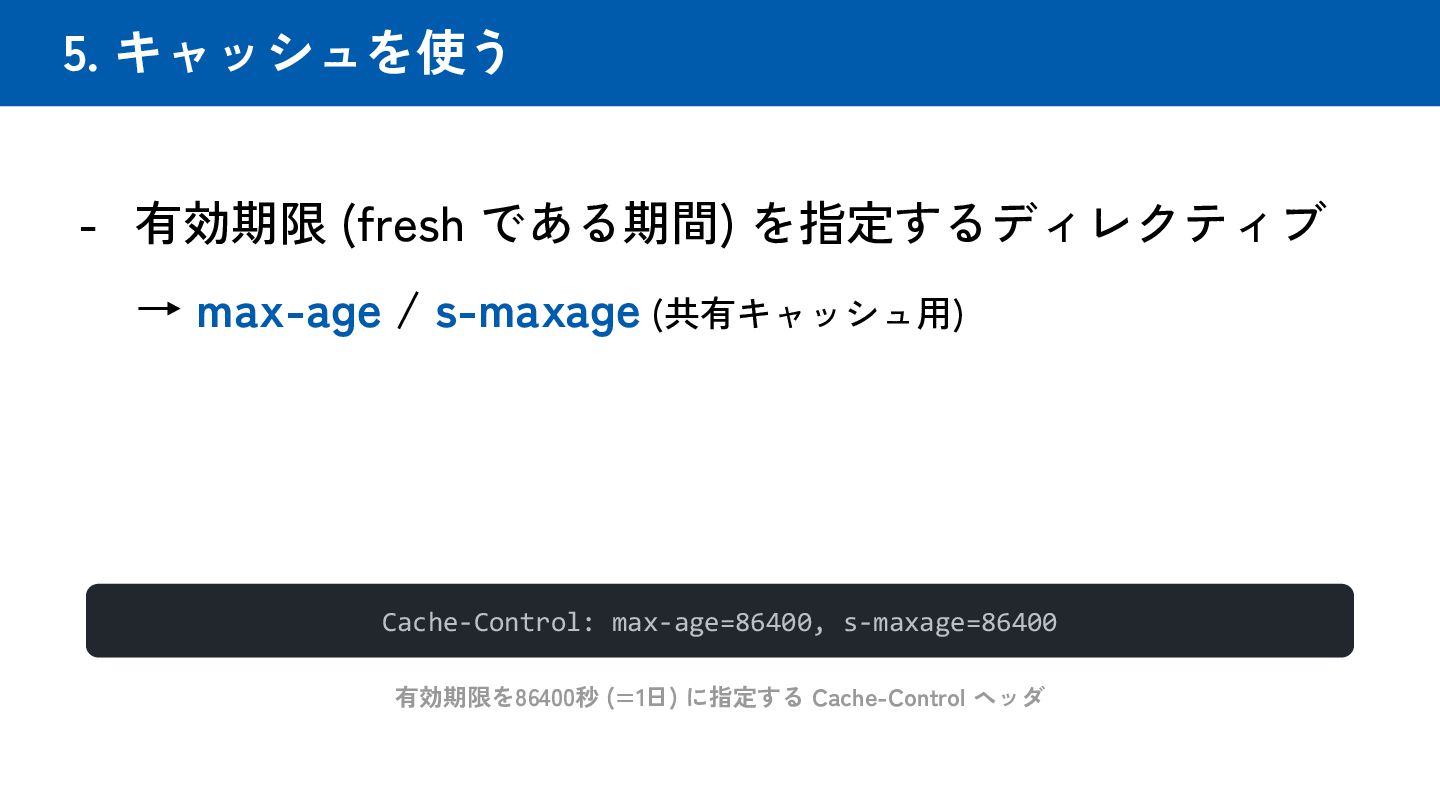Select the blue s-maxage keyword

click(537, 313)
